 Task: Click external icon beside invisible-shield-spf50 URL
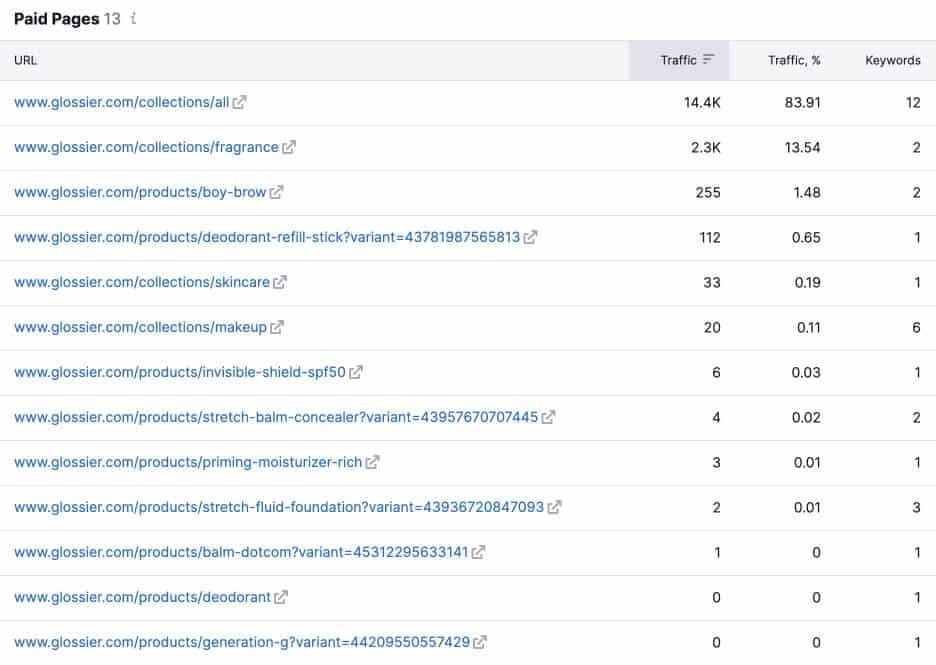click(x=356, y=372)
